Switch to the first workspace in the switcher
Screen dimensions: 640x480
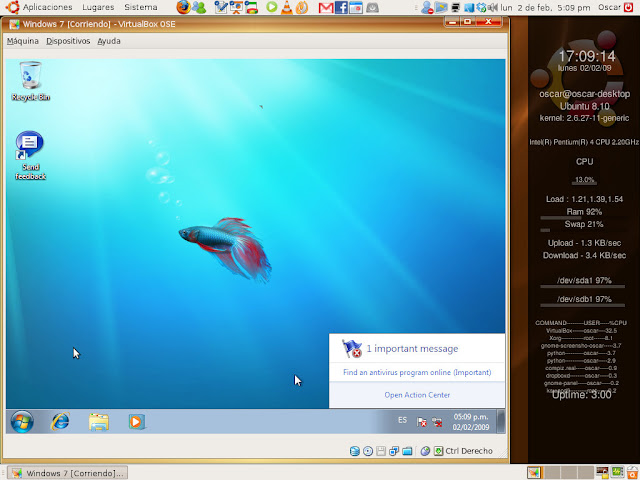tap(534, 473)
